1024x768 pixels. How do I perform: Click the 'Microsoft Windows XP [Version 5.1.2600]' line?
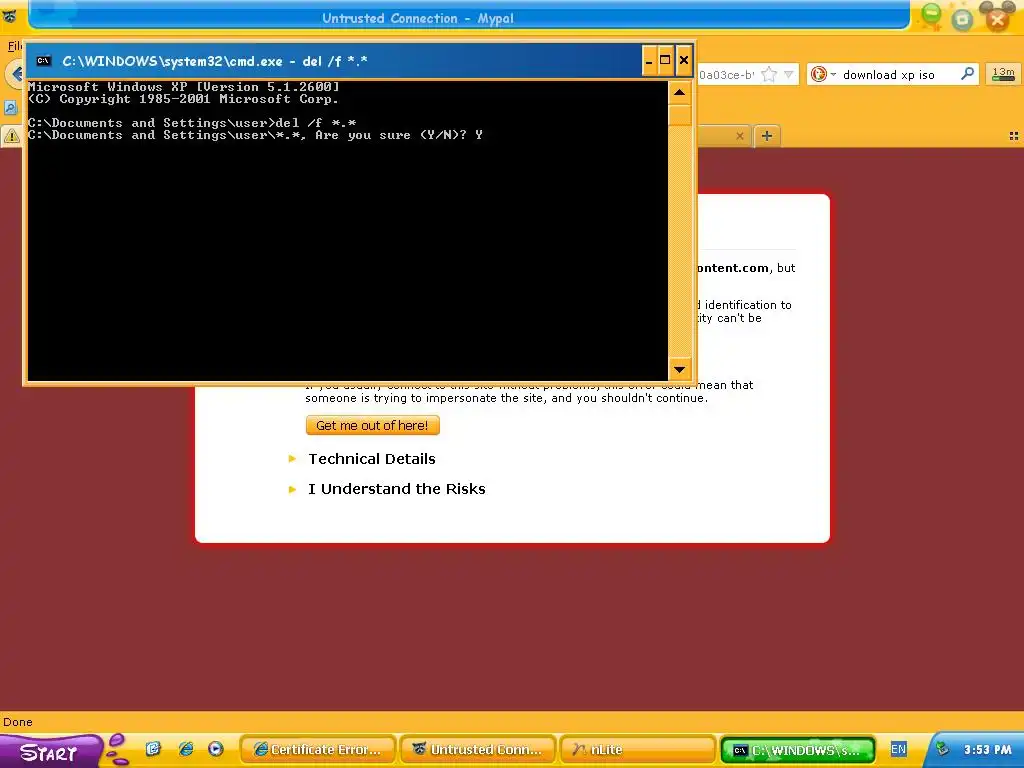coord(184,86)
